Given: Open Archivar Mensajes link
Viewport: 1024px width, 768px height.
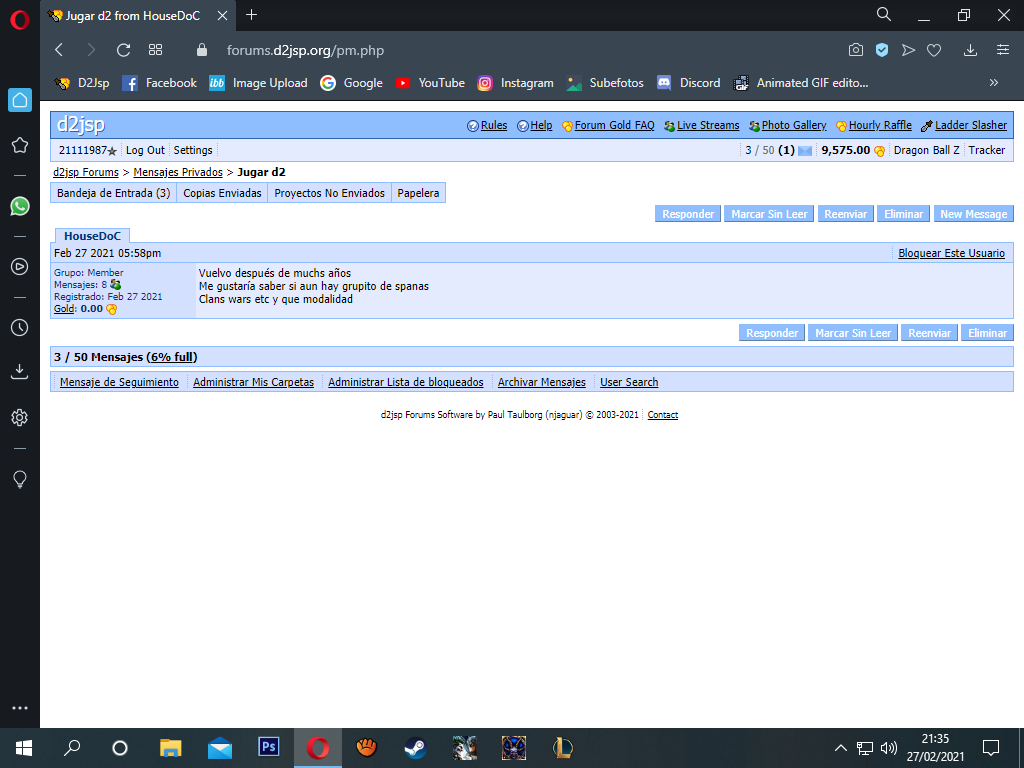Looking at the screenshot, I should click(x=541, y=382).
